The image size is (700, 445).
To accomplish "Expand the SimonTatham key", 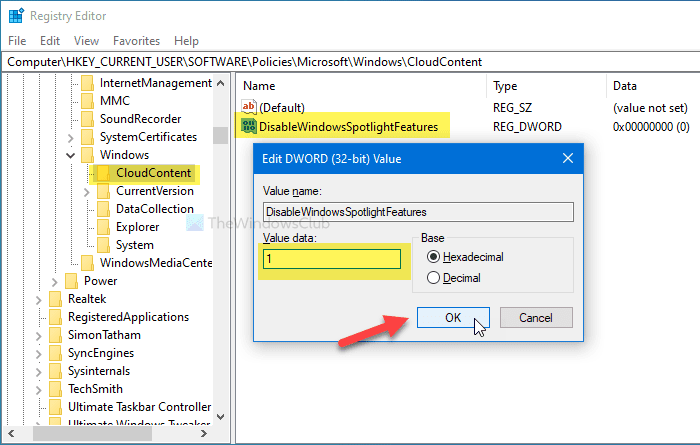I will tap(39, 336).
